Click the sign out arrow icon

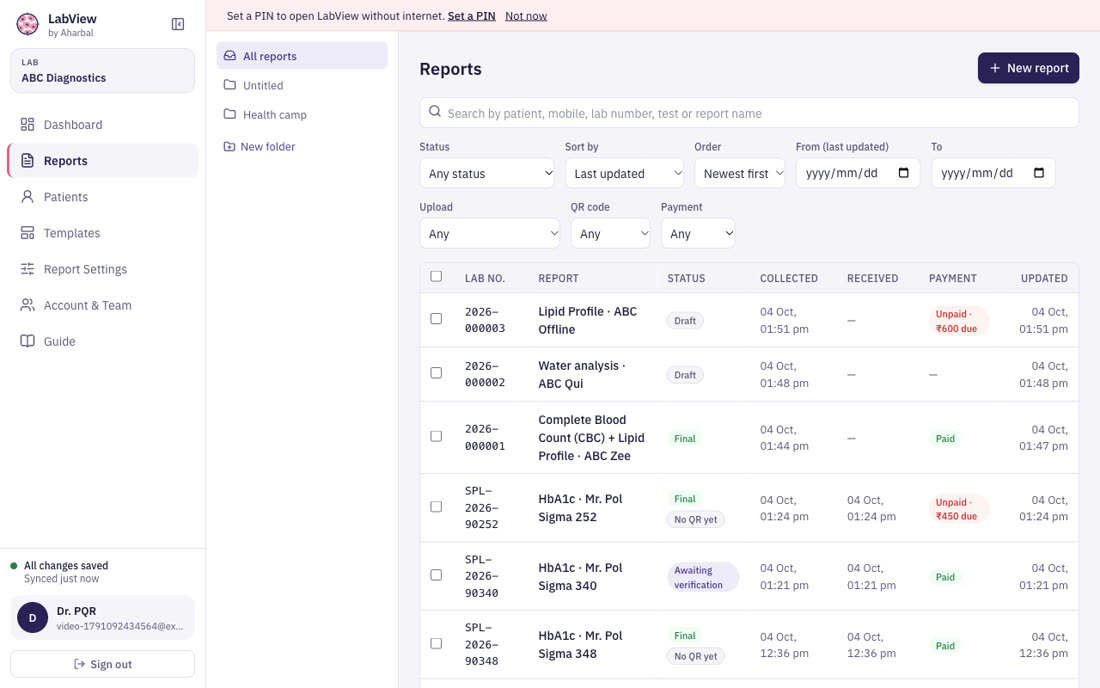click(x=79, y=664)
